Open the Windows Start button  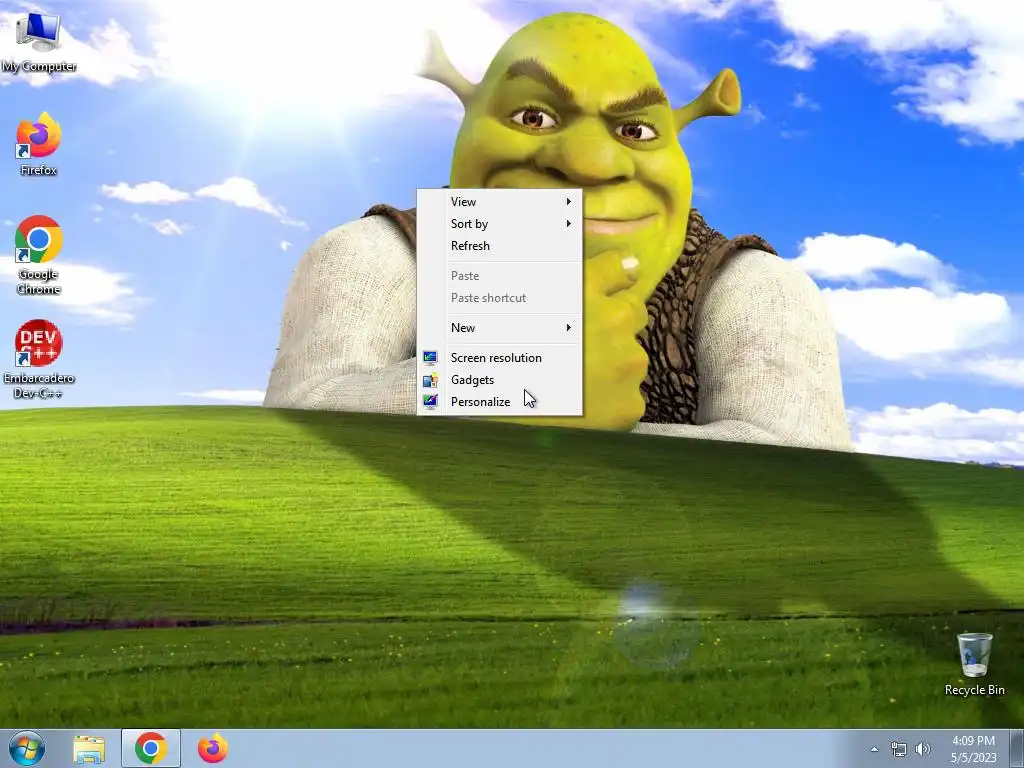click(27, 748)
